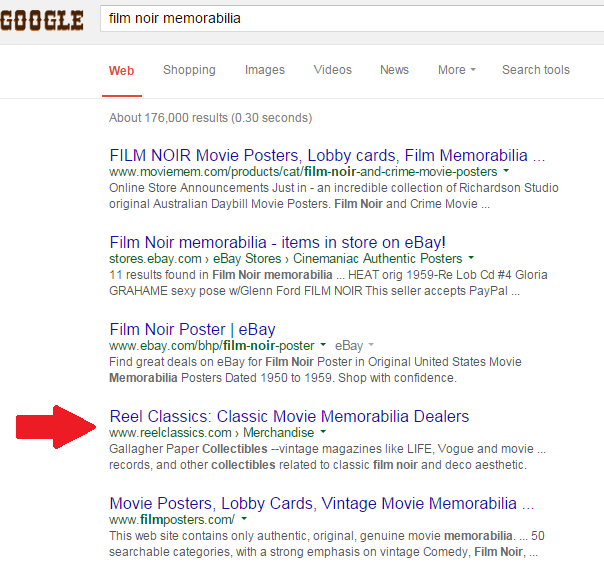Expand green arrow after reelclassics.com Merchandise

pyautogui.click(x=323, y=433)
